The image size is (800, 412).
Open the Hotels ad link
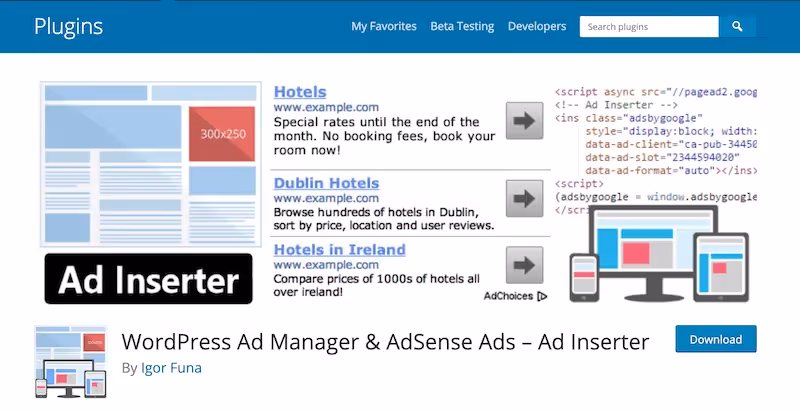click(x=300, y=92)
